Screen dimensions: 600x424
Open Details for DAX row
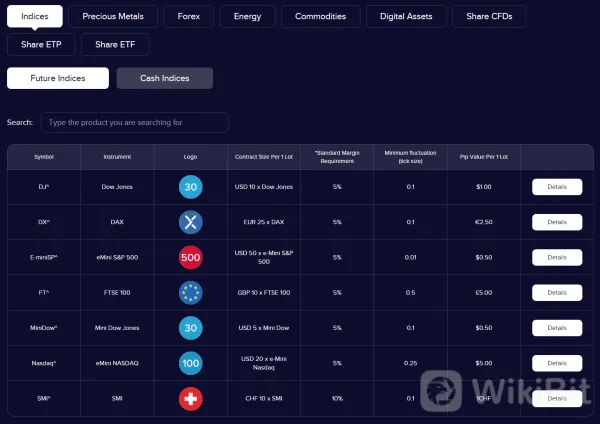pyautogui.click(x=557, y=222)
